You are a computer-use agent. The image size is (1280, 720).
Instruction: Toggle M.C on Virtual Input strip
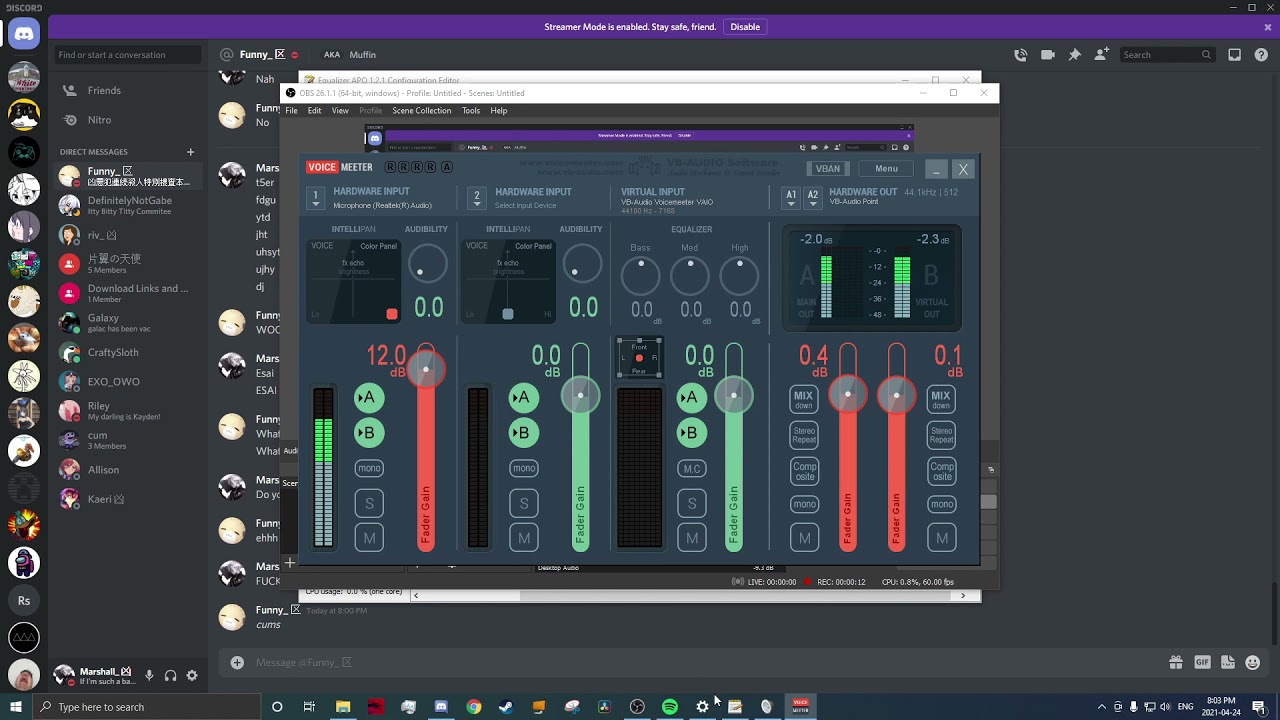pyautogui.click(x=691, y=468)
